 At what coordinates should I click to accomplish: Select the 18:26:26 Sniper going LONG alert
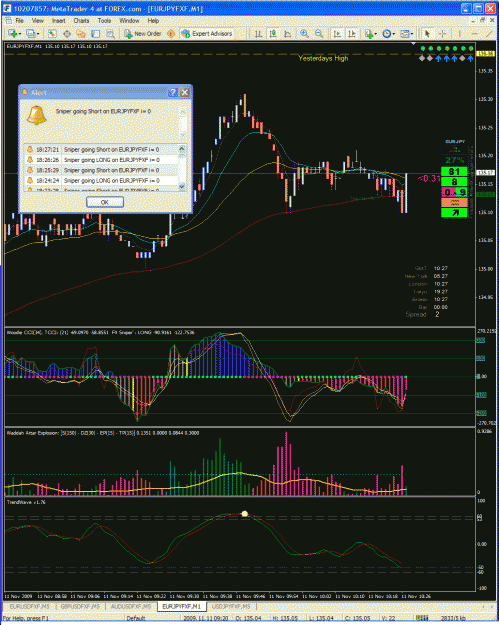tap(101, 160)
